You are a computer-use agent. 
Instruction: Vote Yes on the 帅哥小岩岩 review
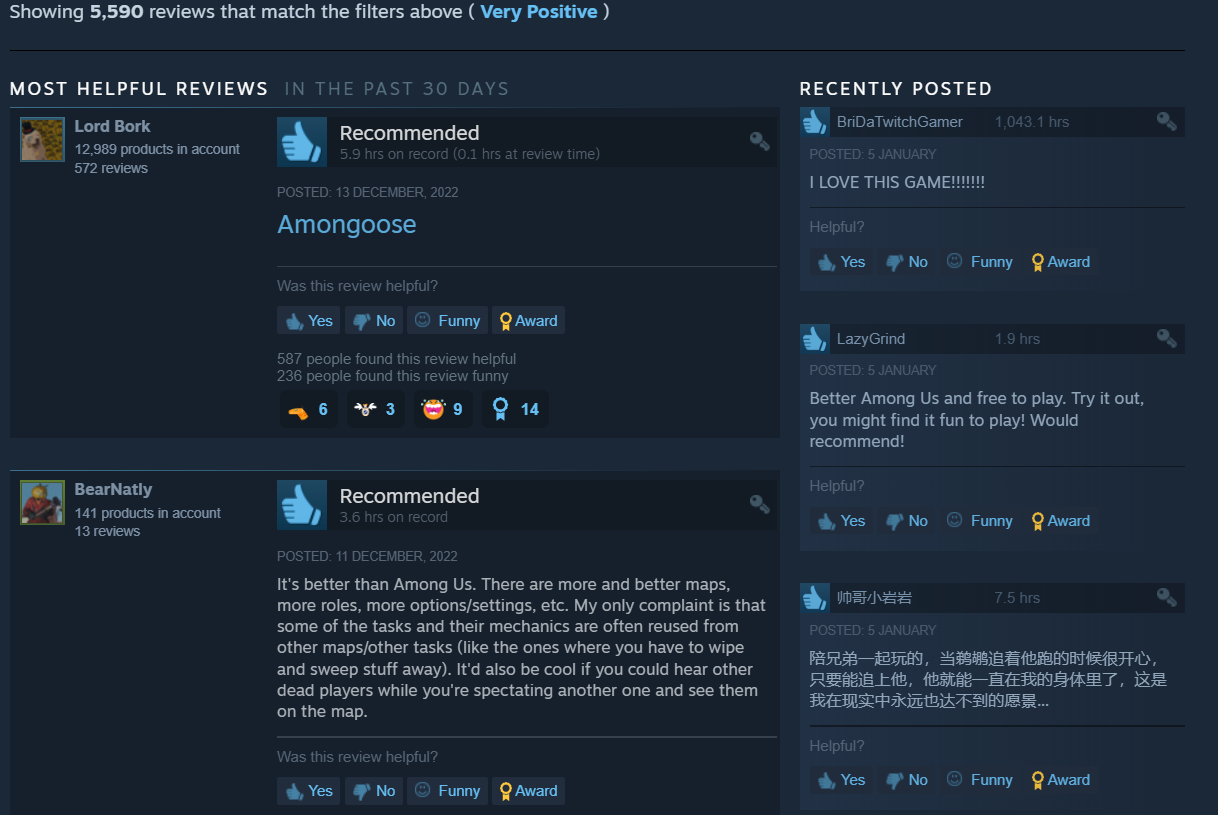(841, 780)
